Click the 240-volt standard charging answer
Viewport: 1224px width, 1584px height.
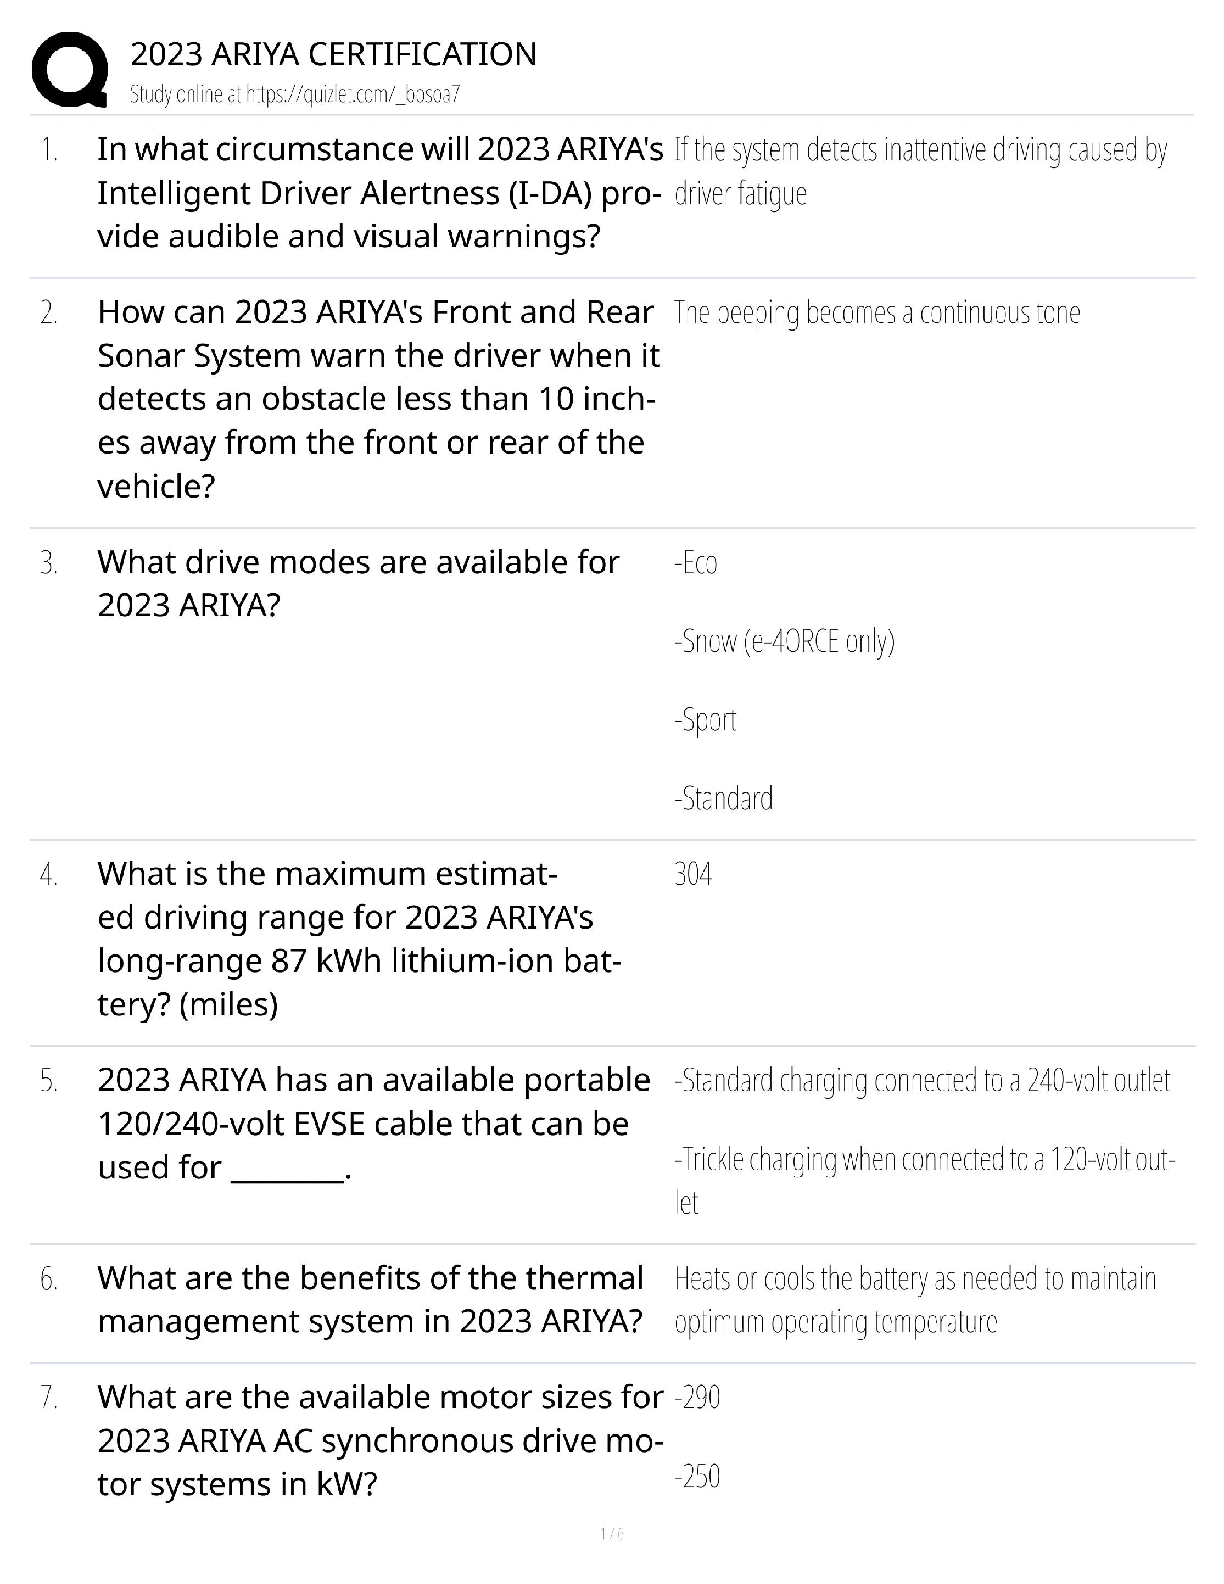(x=922, y=1081)
